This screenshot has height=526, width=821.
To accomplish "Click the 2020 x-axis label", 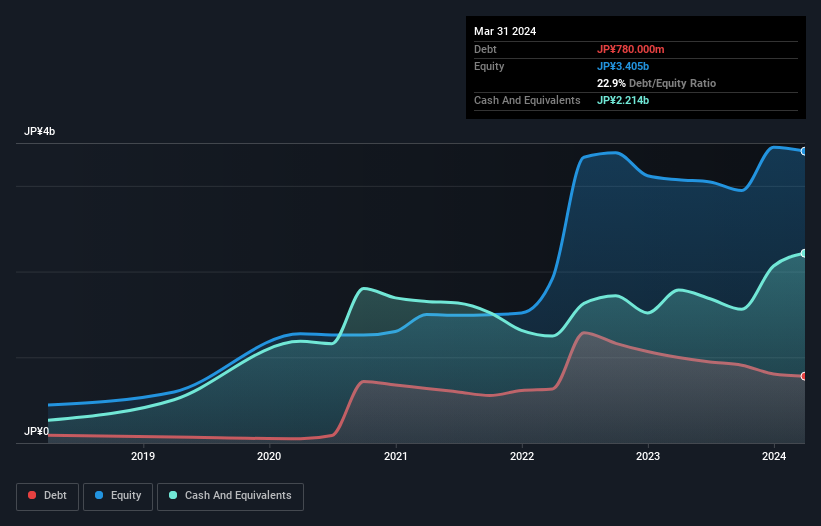I will pyautogui.click(x=269, y=456).
